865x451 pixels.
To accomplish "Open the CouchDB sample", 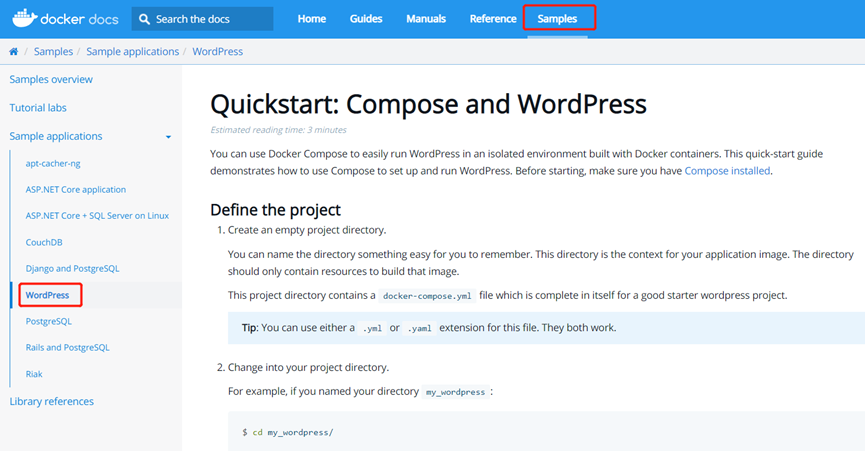I will [44, 242].
